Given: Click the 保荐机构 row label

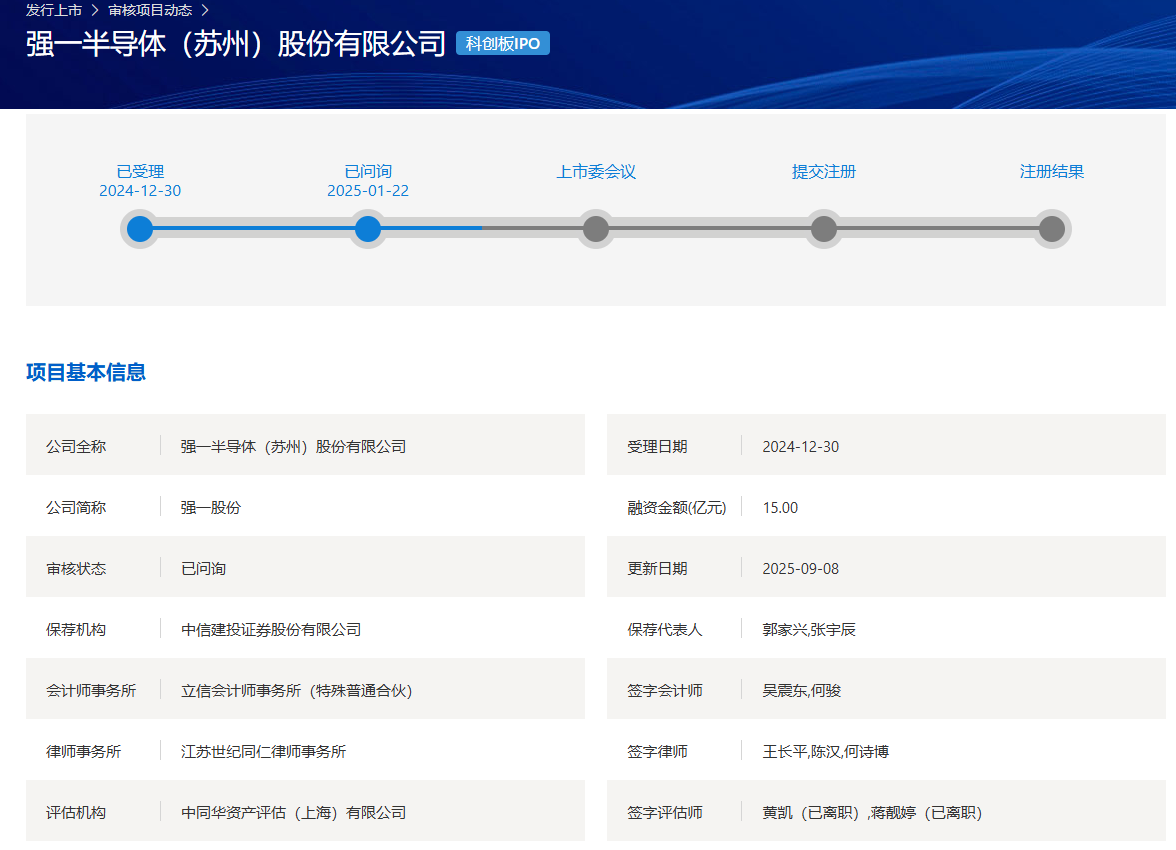Looking at the screenshot, I should 76,629.
